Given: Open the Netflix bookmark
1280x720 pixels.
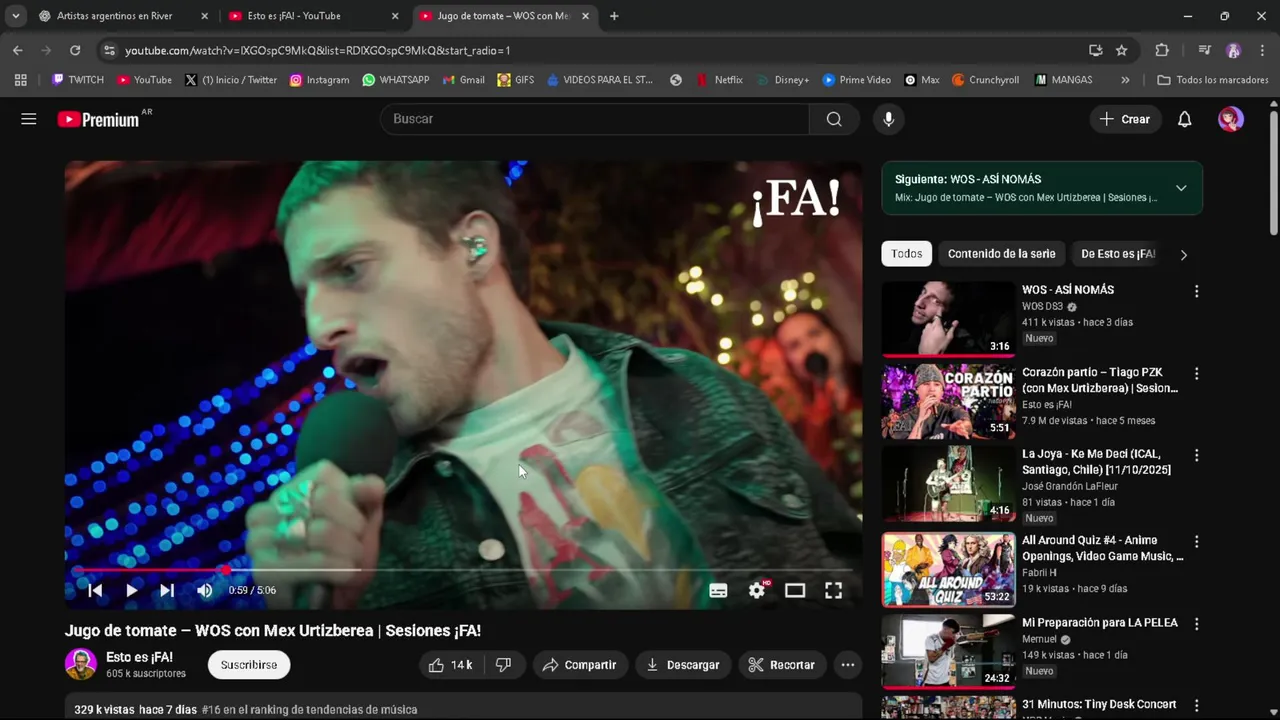Looking at the screenshot, I should point(719,80).
